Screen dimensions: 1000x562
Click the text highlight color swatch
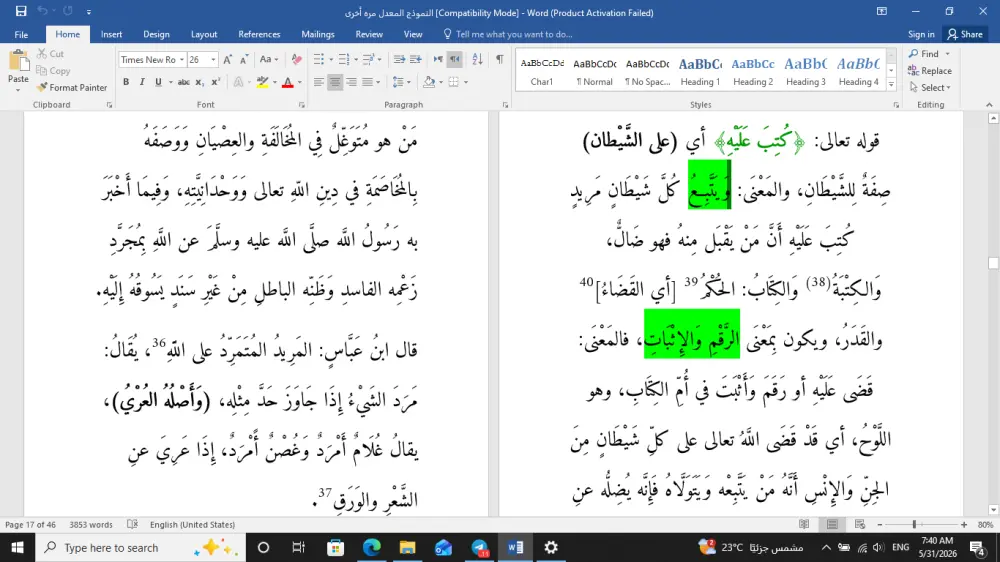click(x=262, y=82)
